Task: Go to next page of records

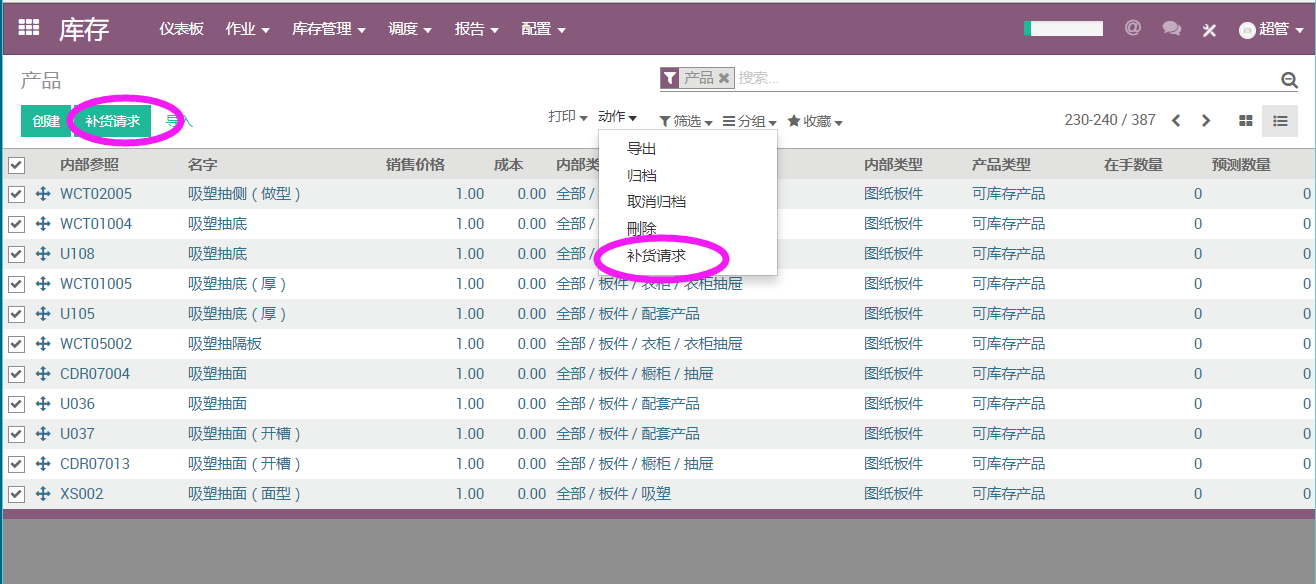Action: 1206,121
